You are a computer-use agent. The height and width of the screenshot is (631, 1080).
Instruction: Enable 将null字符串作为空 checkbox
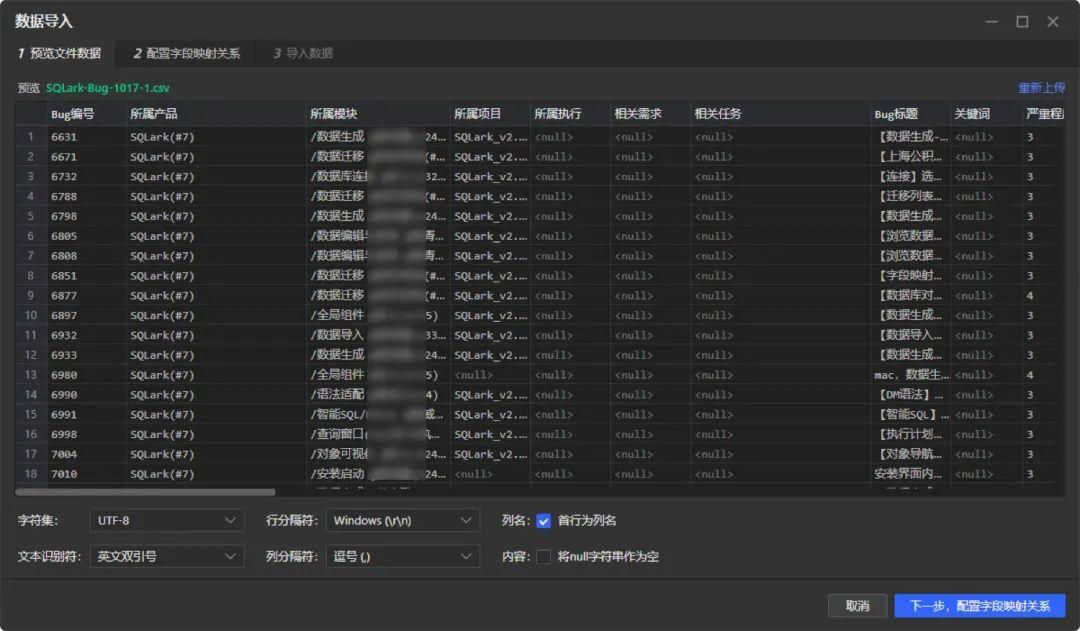(x=543, y=557)
